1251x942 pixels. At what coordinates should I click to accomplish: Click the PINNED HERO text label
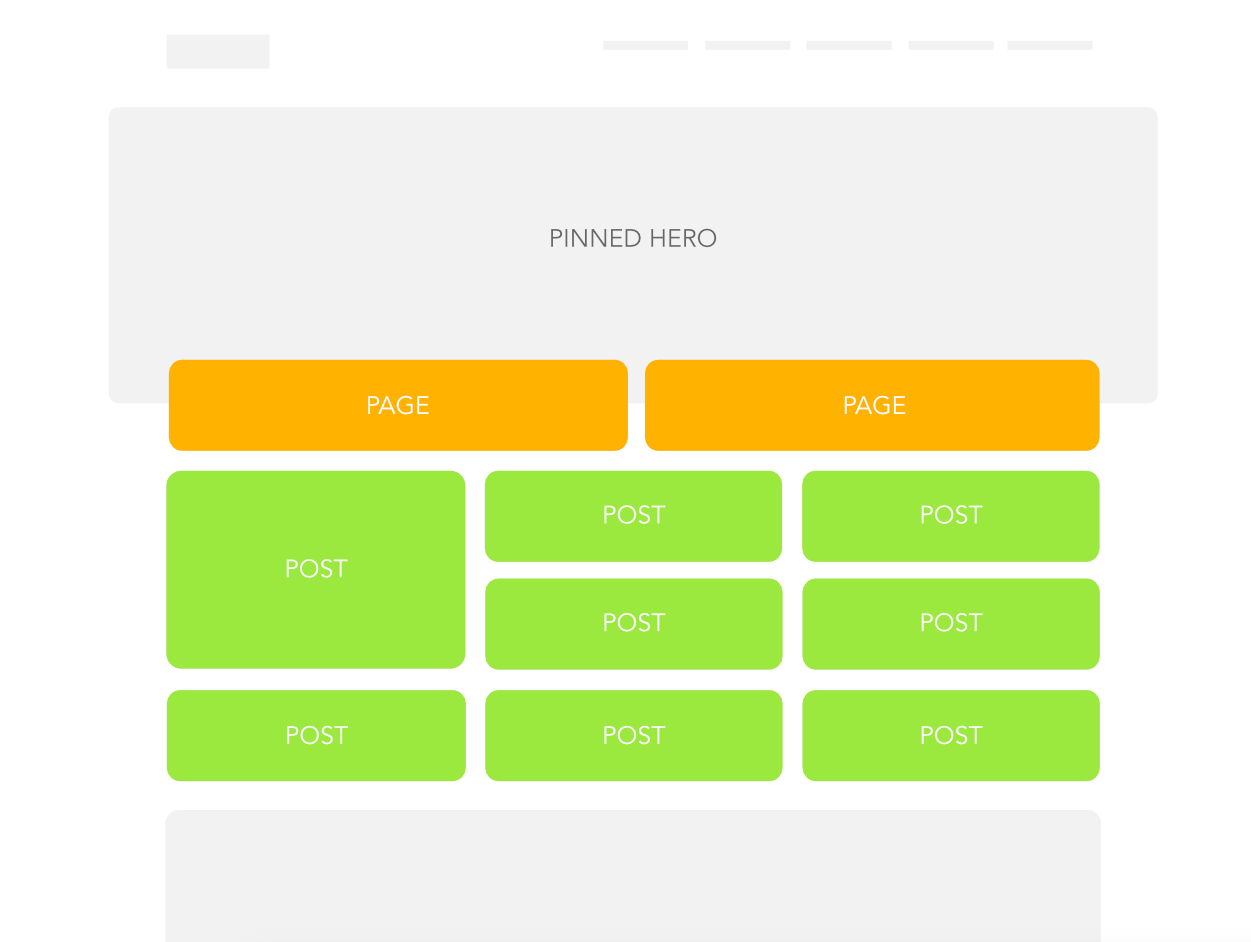(x=633, y=238)
